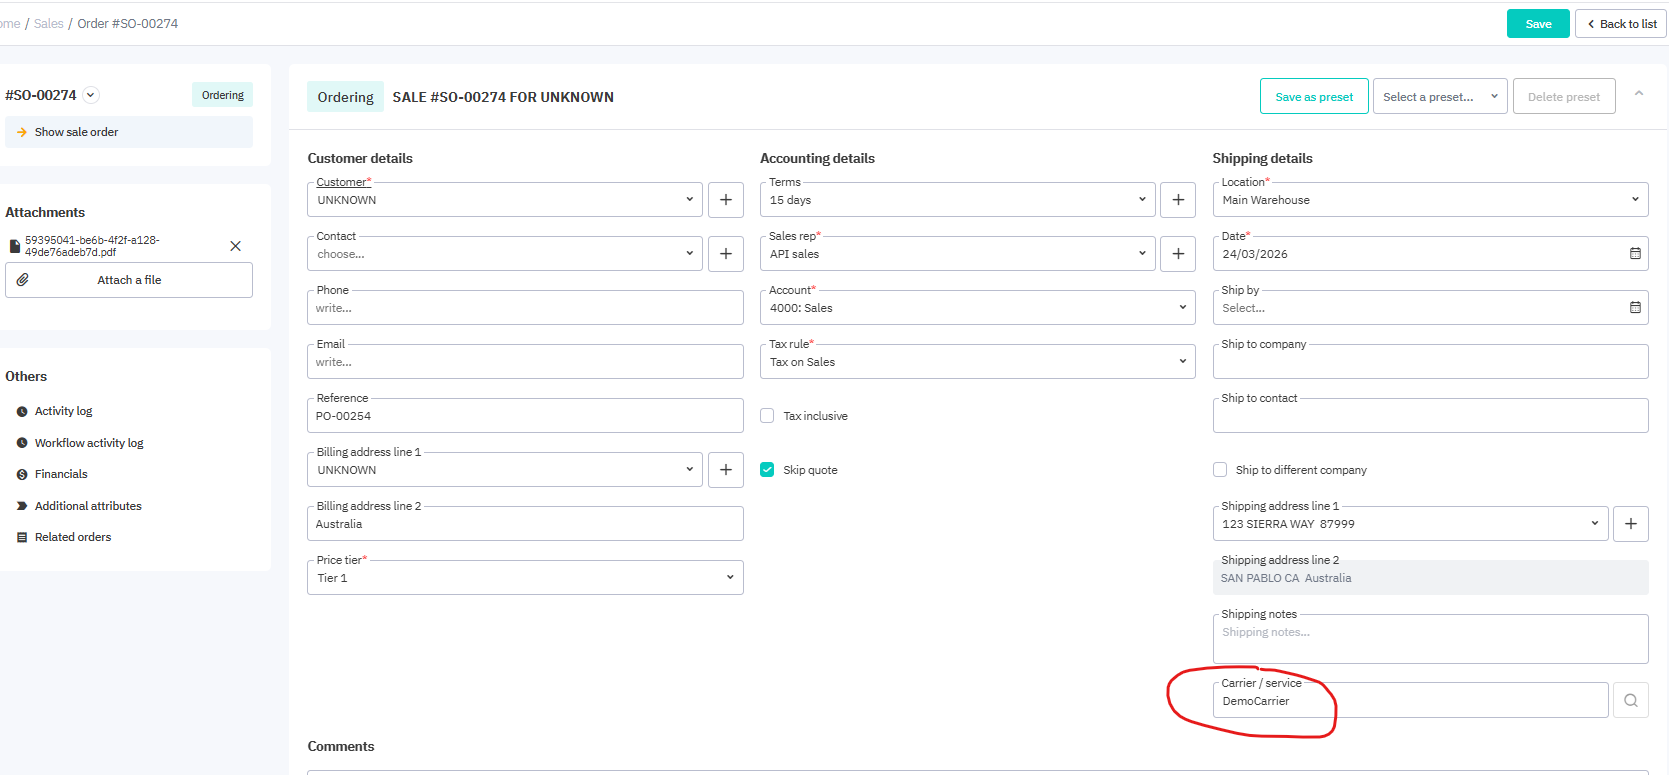The width and height of the screenshot is (1669, 775).
Task: Open the Price tier dropdown
Action: tap(525, 578)
